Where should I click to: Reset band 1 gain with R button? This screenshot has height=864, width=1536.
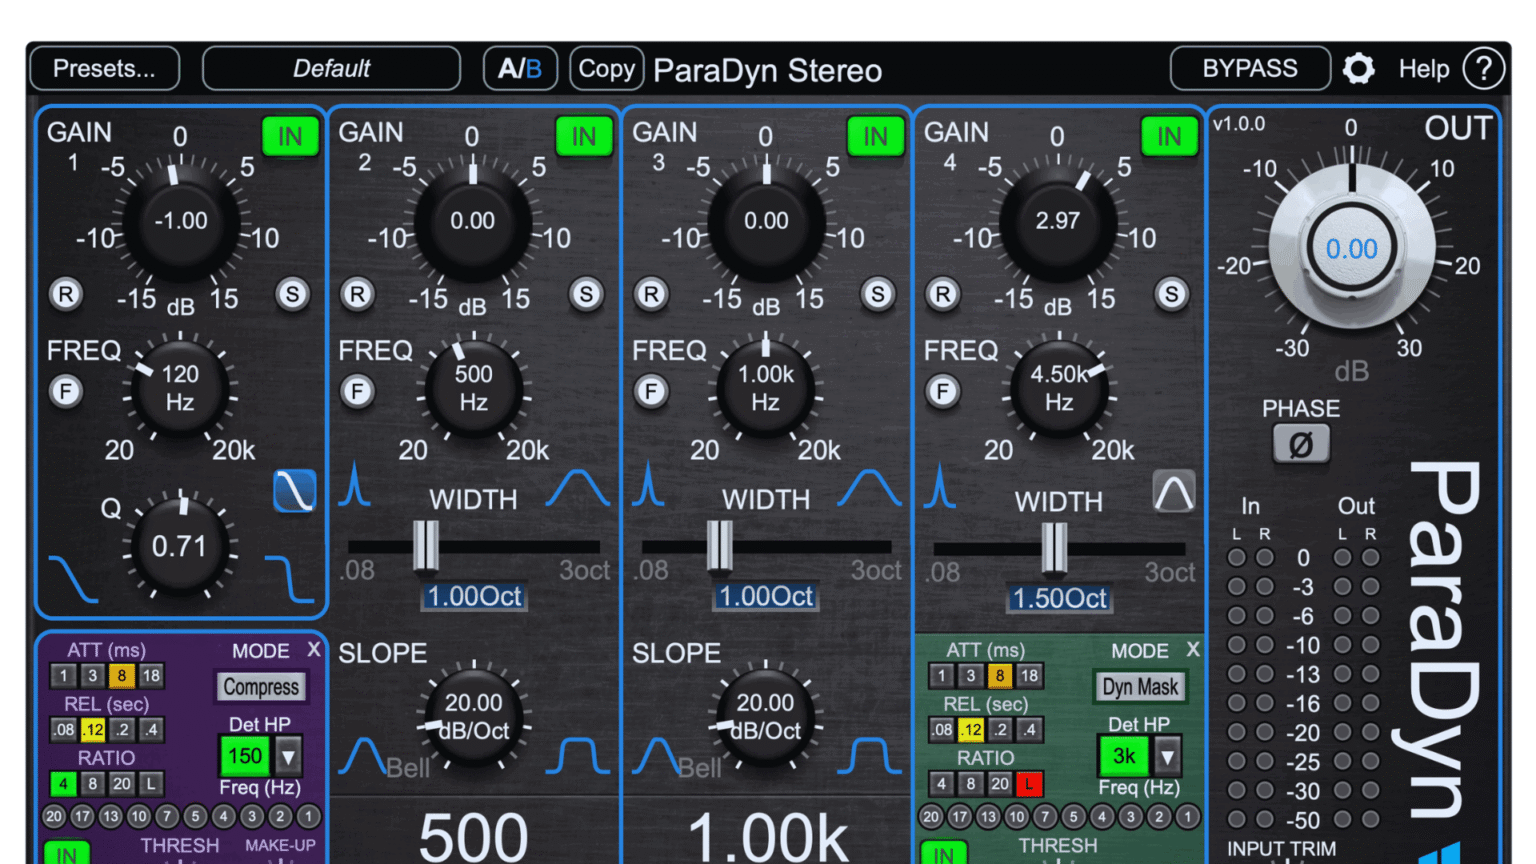[66, 294]
